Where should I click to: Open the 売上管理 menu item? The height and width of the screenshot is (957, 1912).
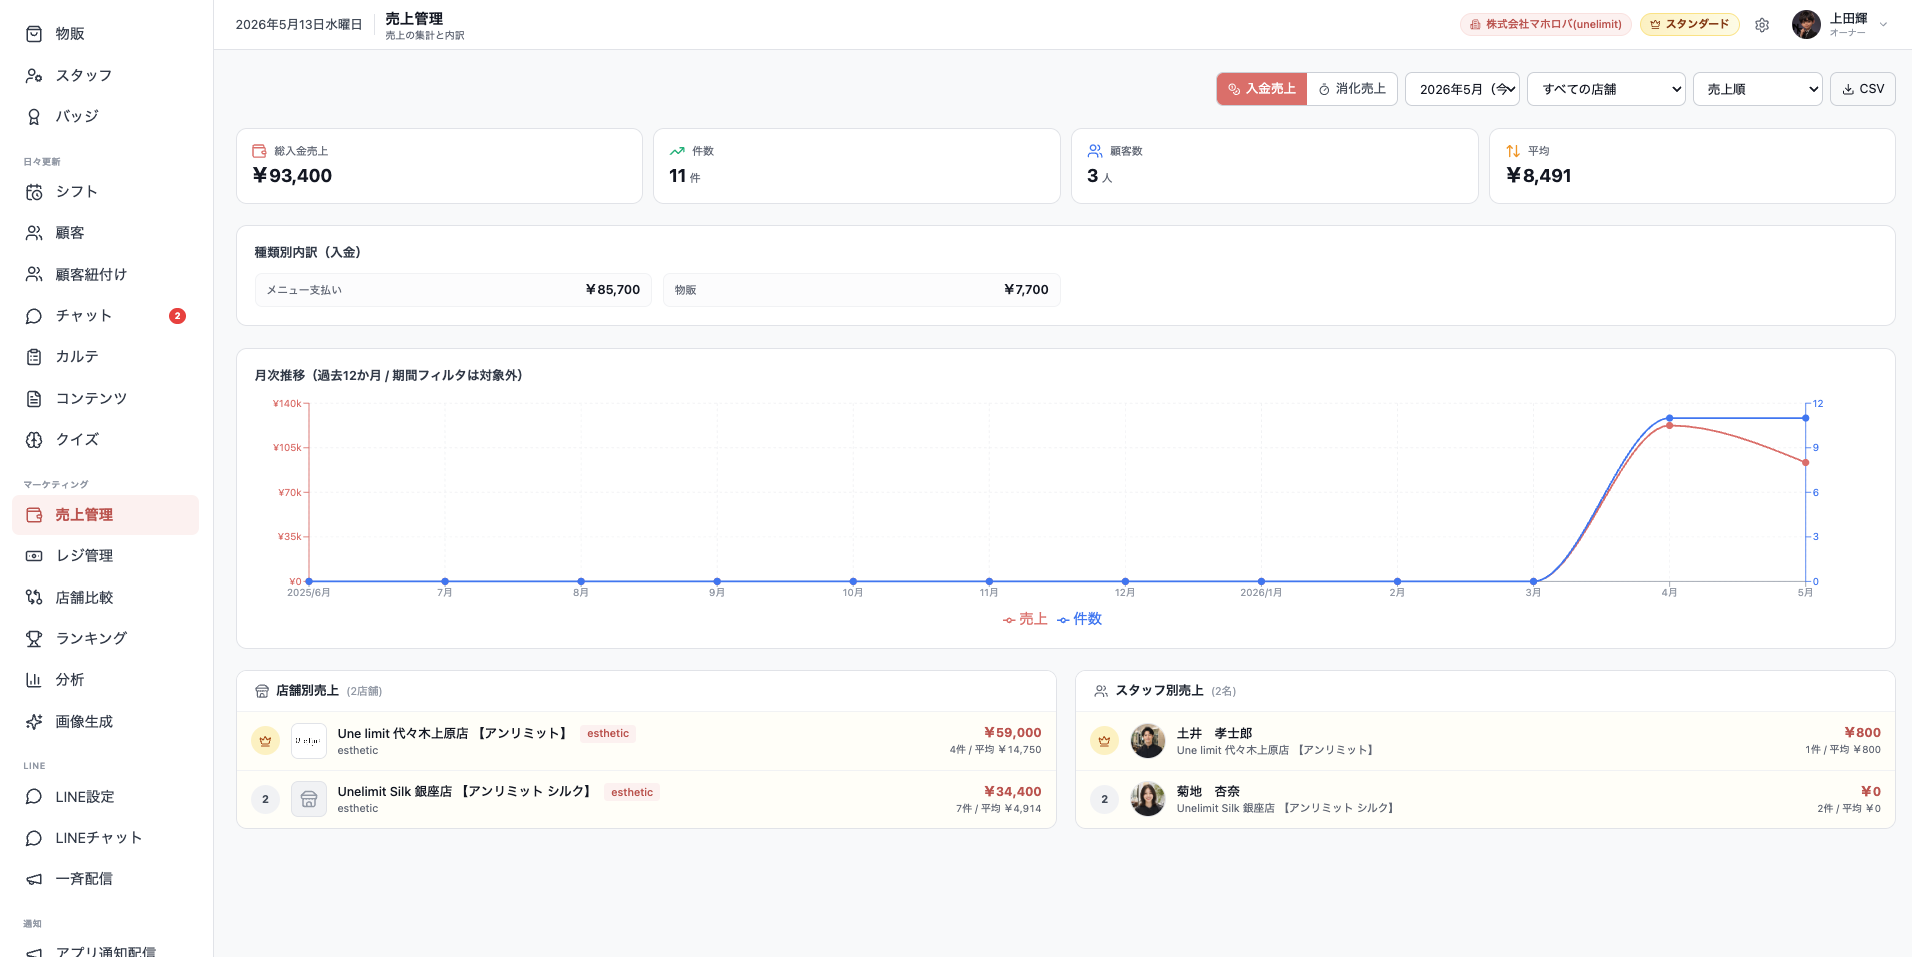106,515
